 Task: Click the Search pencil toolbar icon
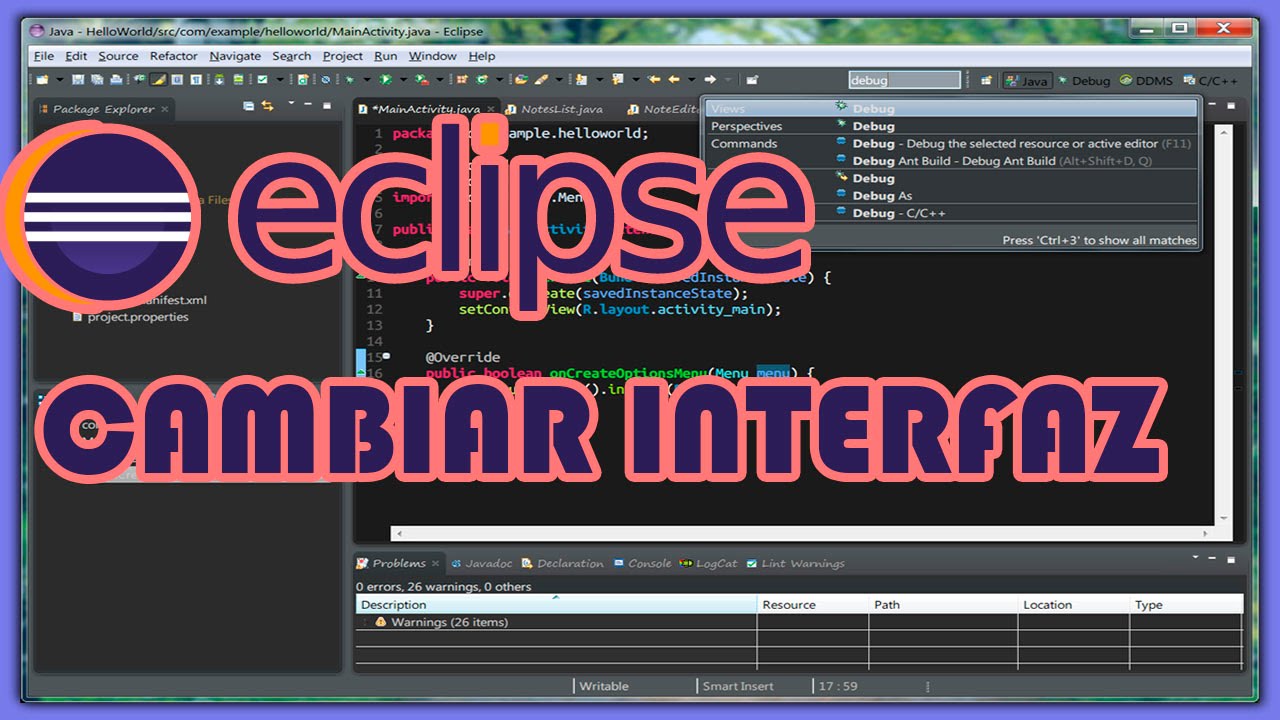(540, 79)
